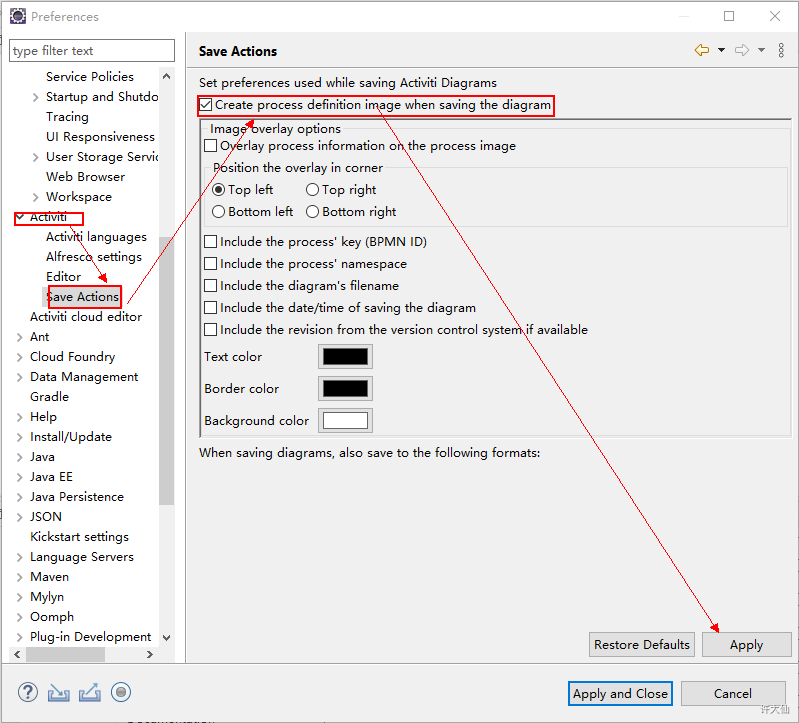Check Include the diagram's filename

(x=210, y=285)
